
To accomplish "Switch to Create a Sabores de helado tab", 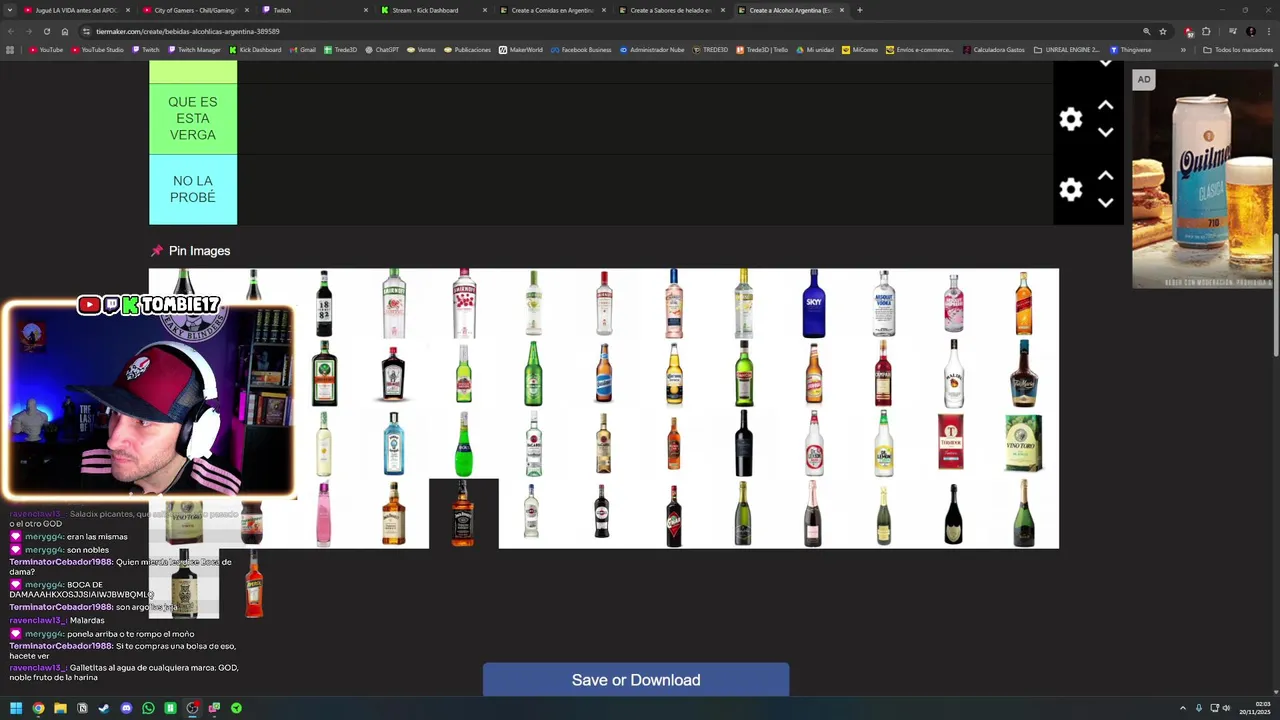I will (x=672, y=10).
